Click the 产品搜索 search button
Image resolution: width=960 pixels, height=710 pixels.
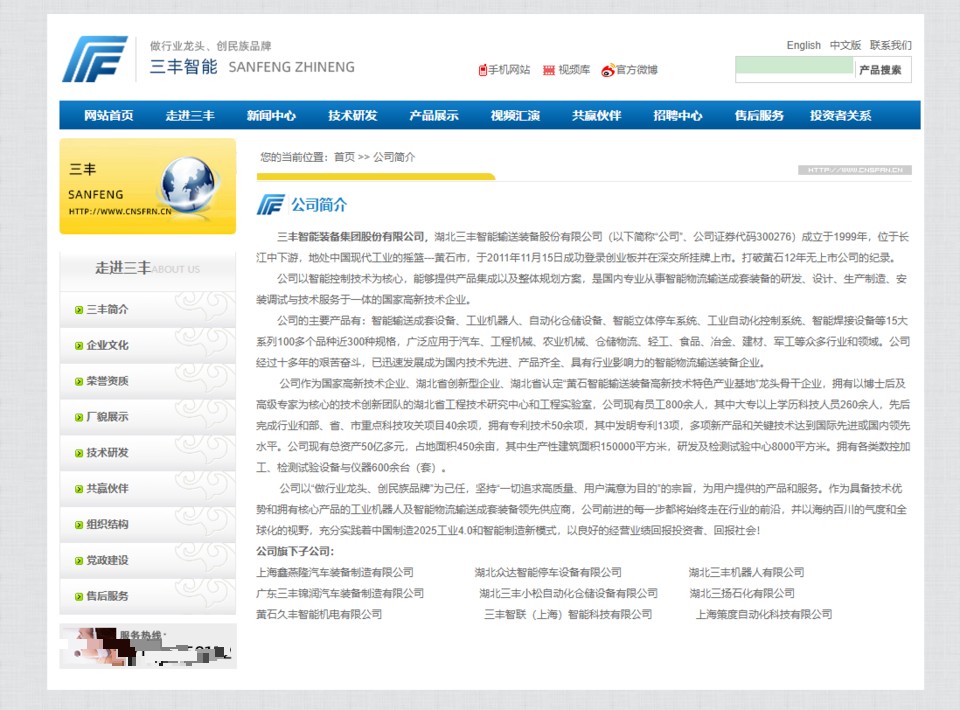[x=880, y=70]
